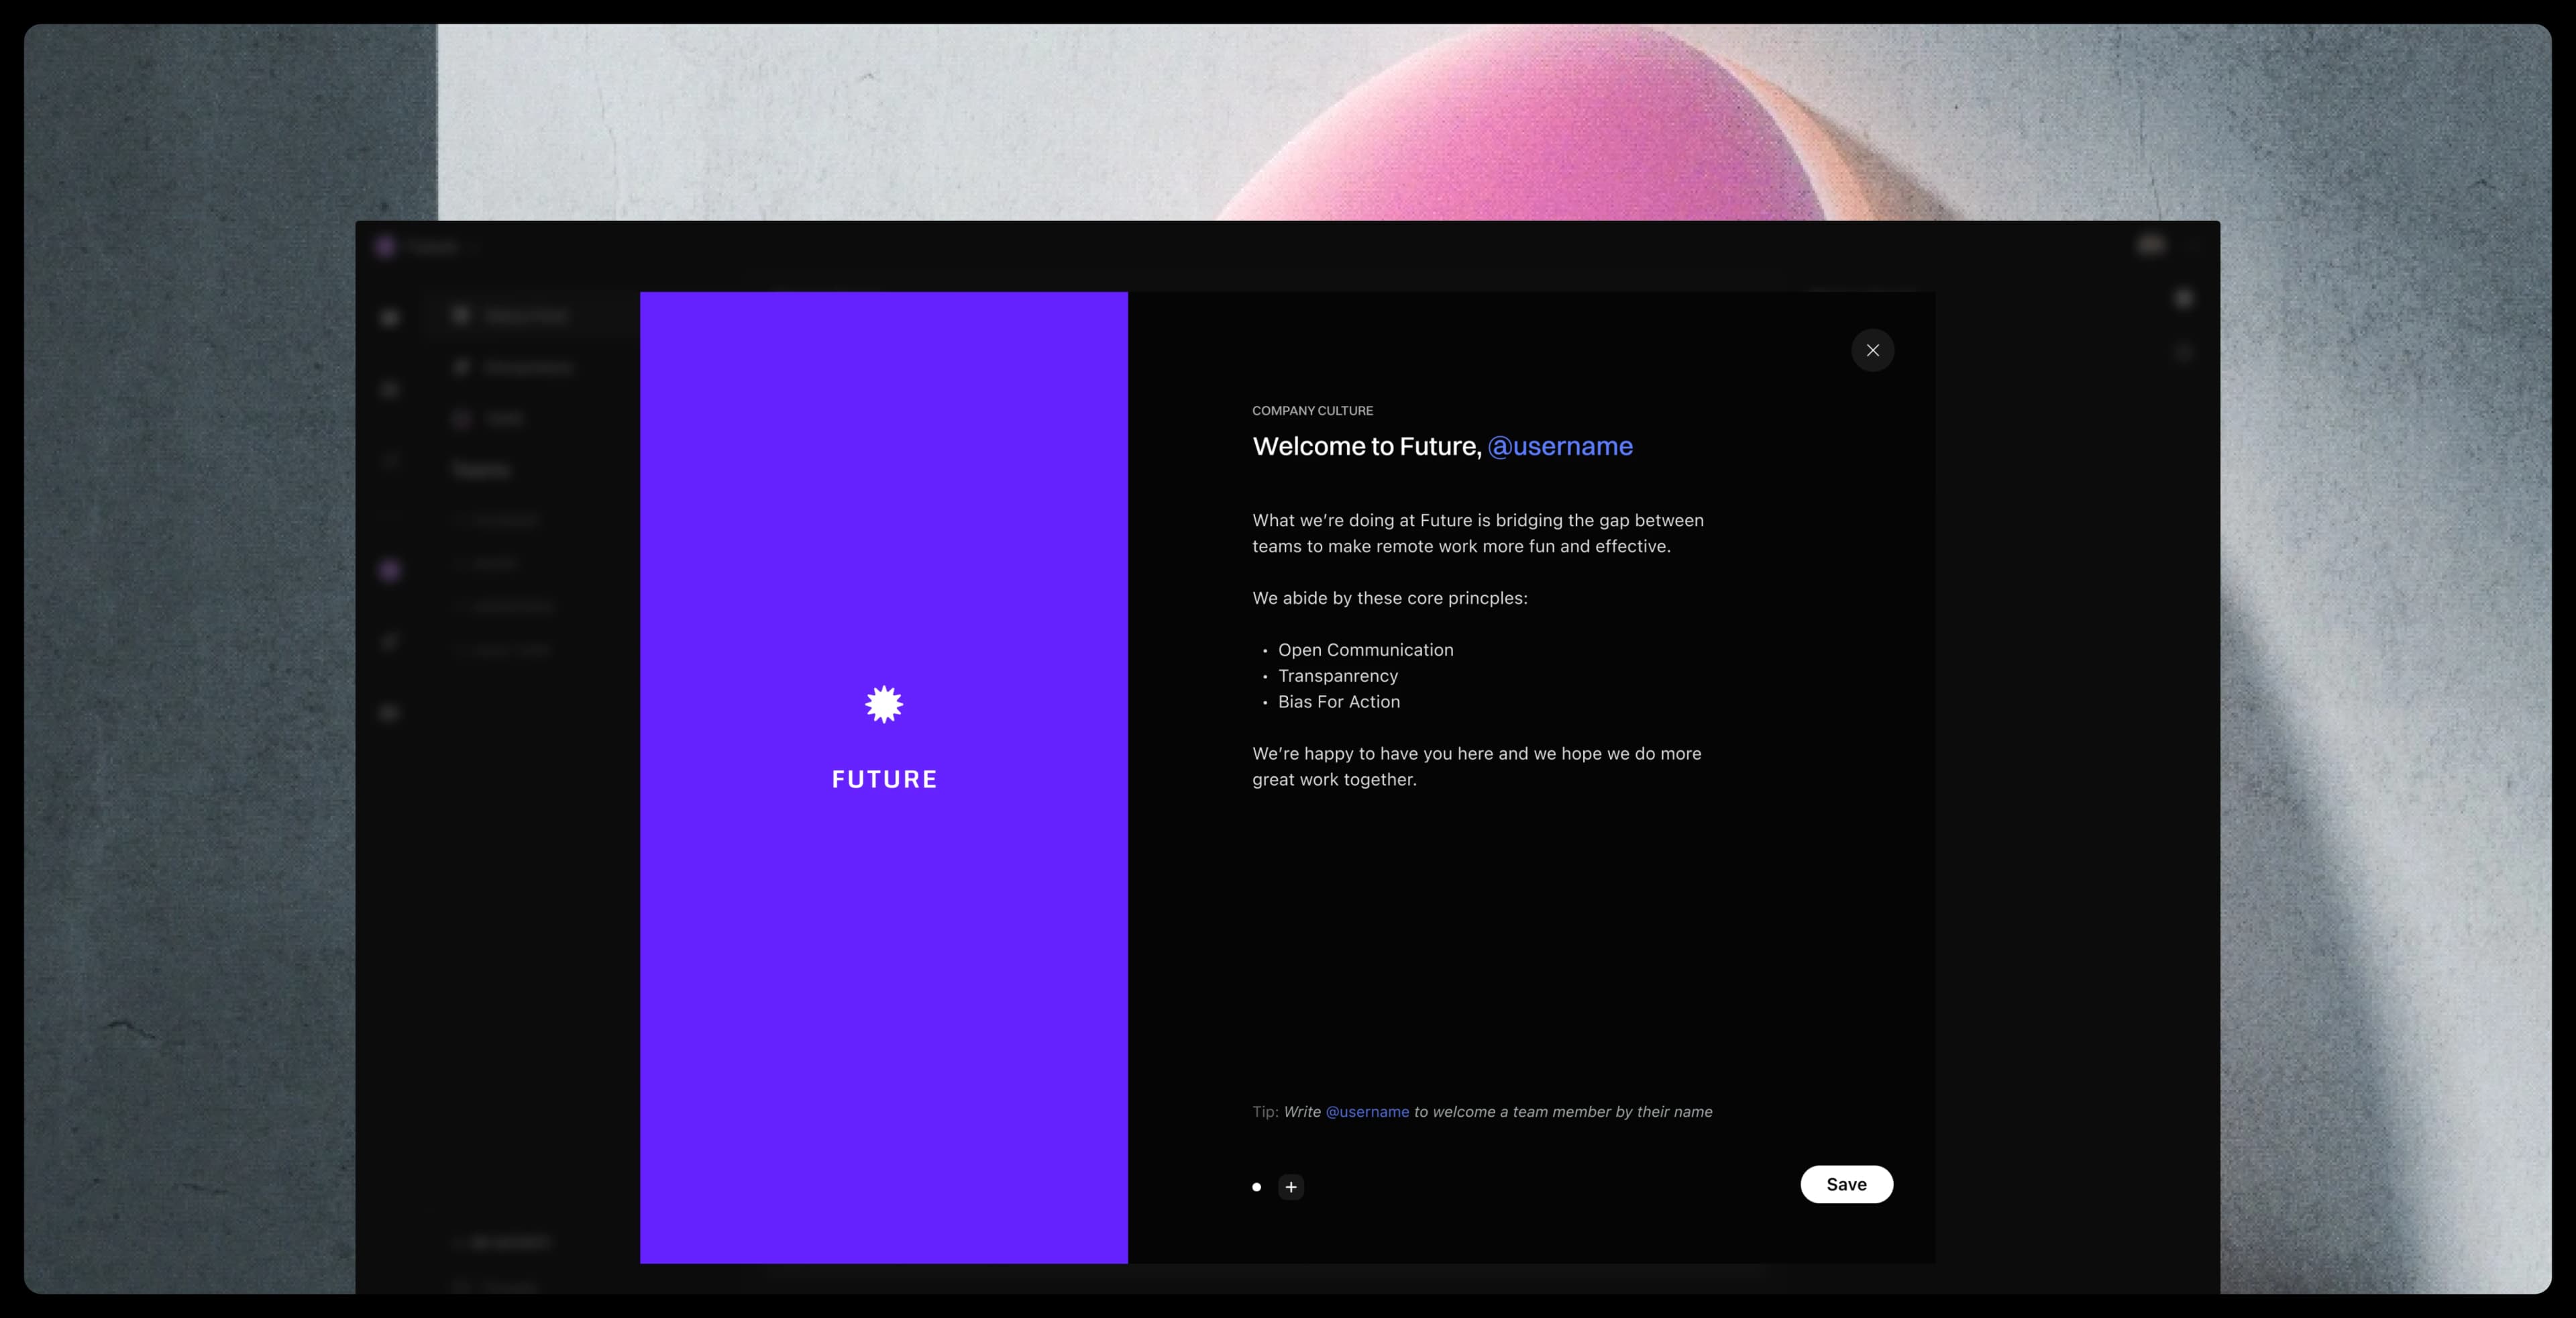Select the second channel entry in the sidebar
Screen dimensions: 2576x1318
[510, 367]
